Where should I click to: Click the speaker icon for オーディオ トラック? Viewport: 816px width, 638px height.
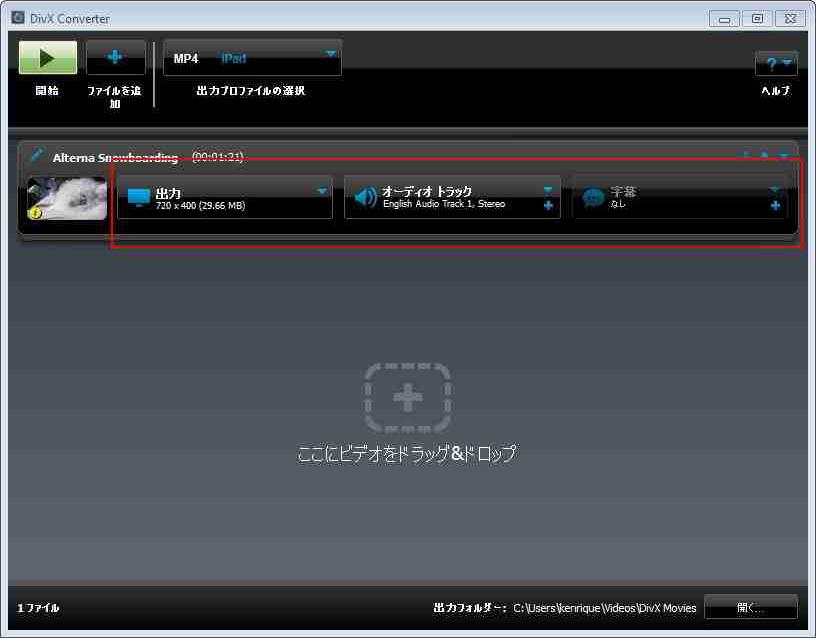coord(365,197)
